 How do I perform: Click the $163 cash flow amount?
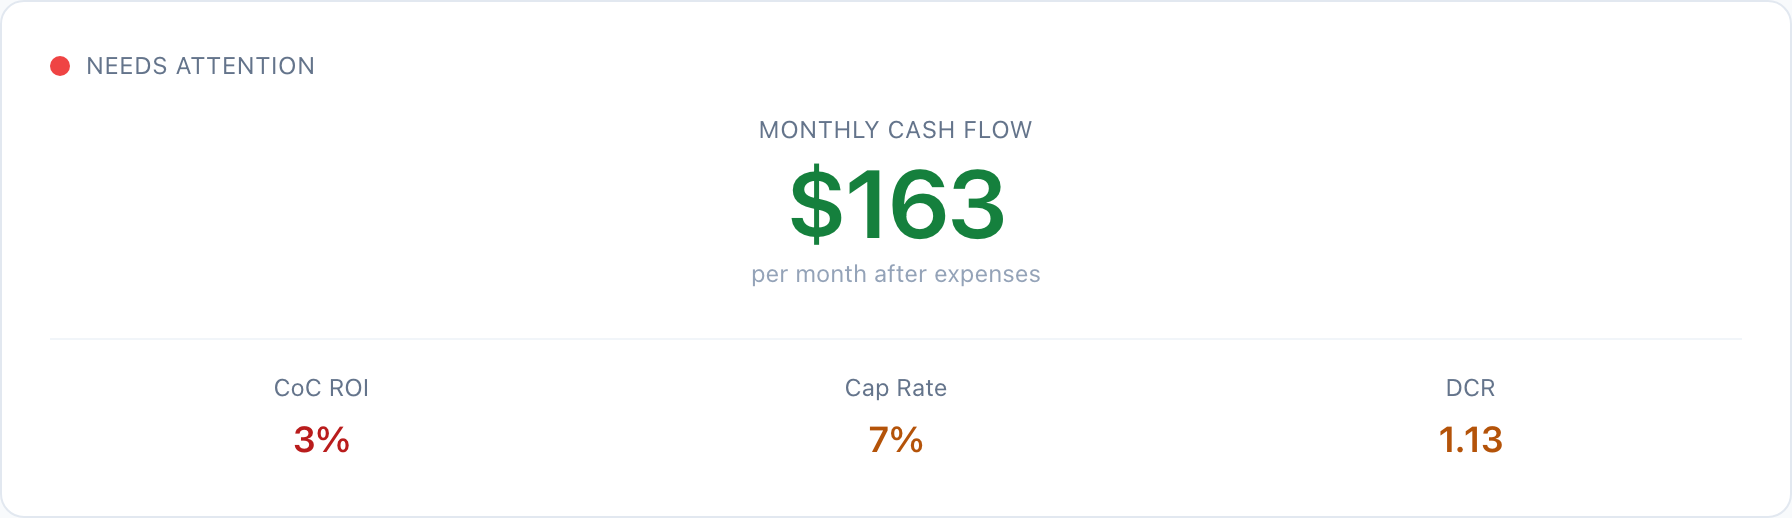(x=897, y=205)
